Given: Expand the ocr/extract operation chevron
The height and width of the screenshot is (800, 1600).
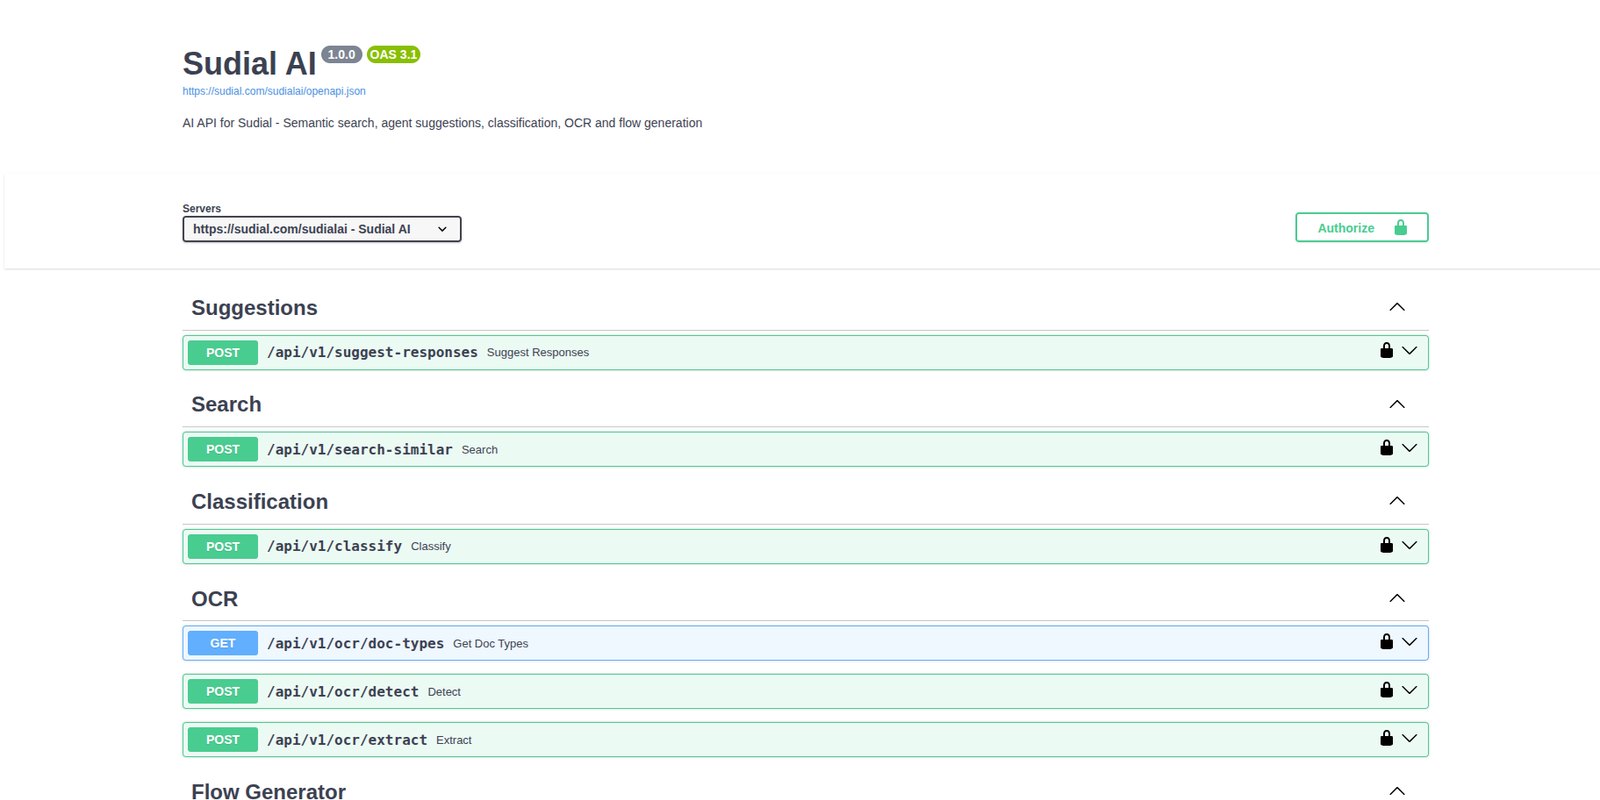Looking at the screenshot, I should tap(1410, 738).
